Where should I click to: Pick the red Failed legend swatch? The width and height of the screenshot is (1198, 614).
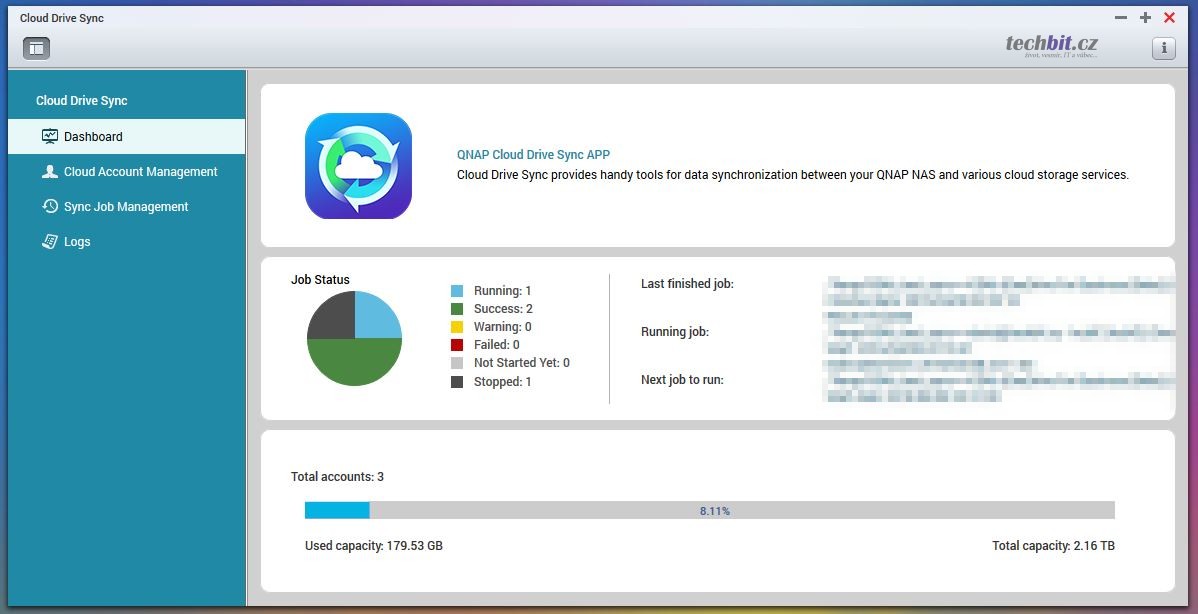pos(457,345)
